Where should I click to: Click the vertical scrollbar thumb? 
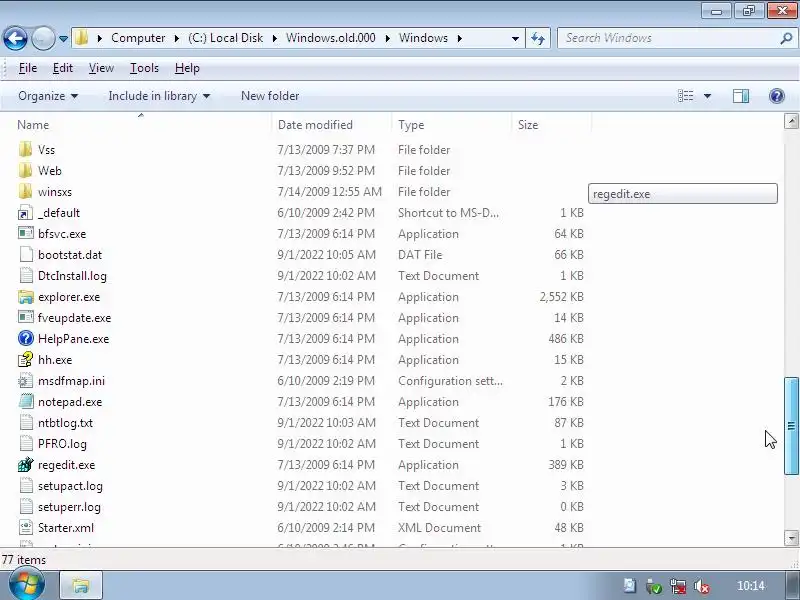[791, 426]
